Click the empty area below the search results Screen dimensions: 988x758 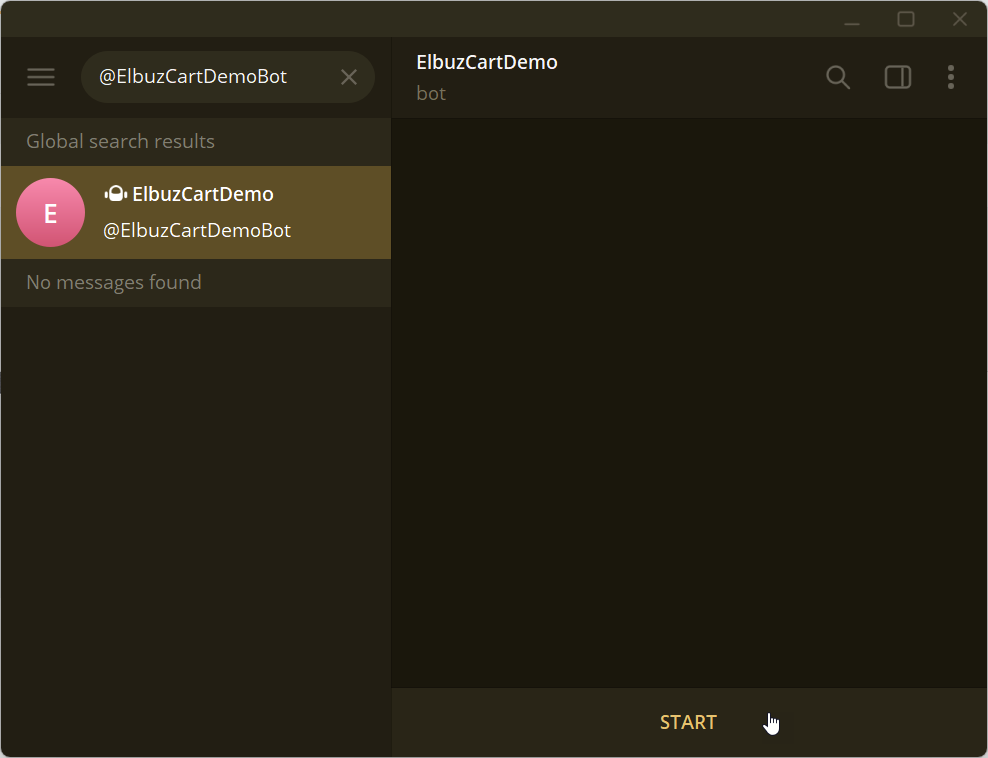pyautogui.click(x=196, y=520)
